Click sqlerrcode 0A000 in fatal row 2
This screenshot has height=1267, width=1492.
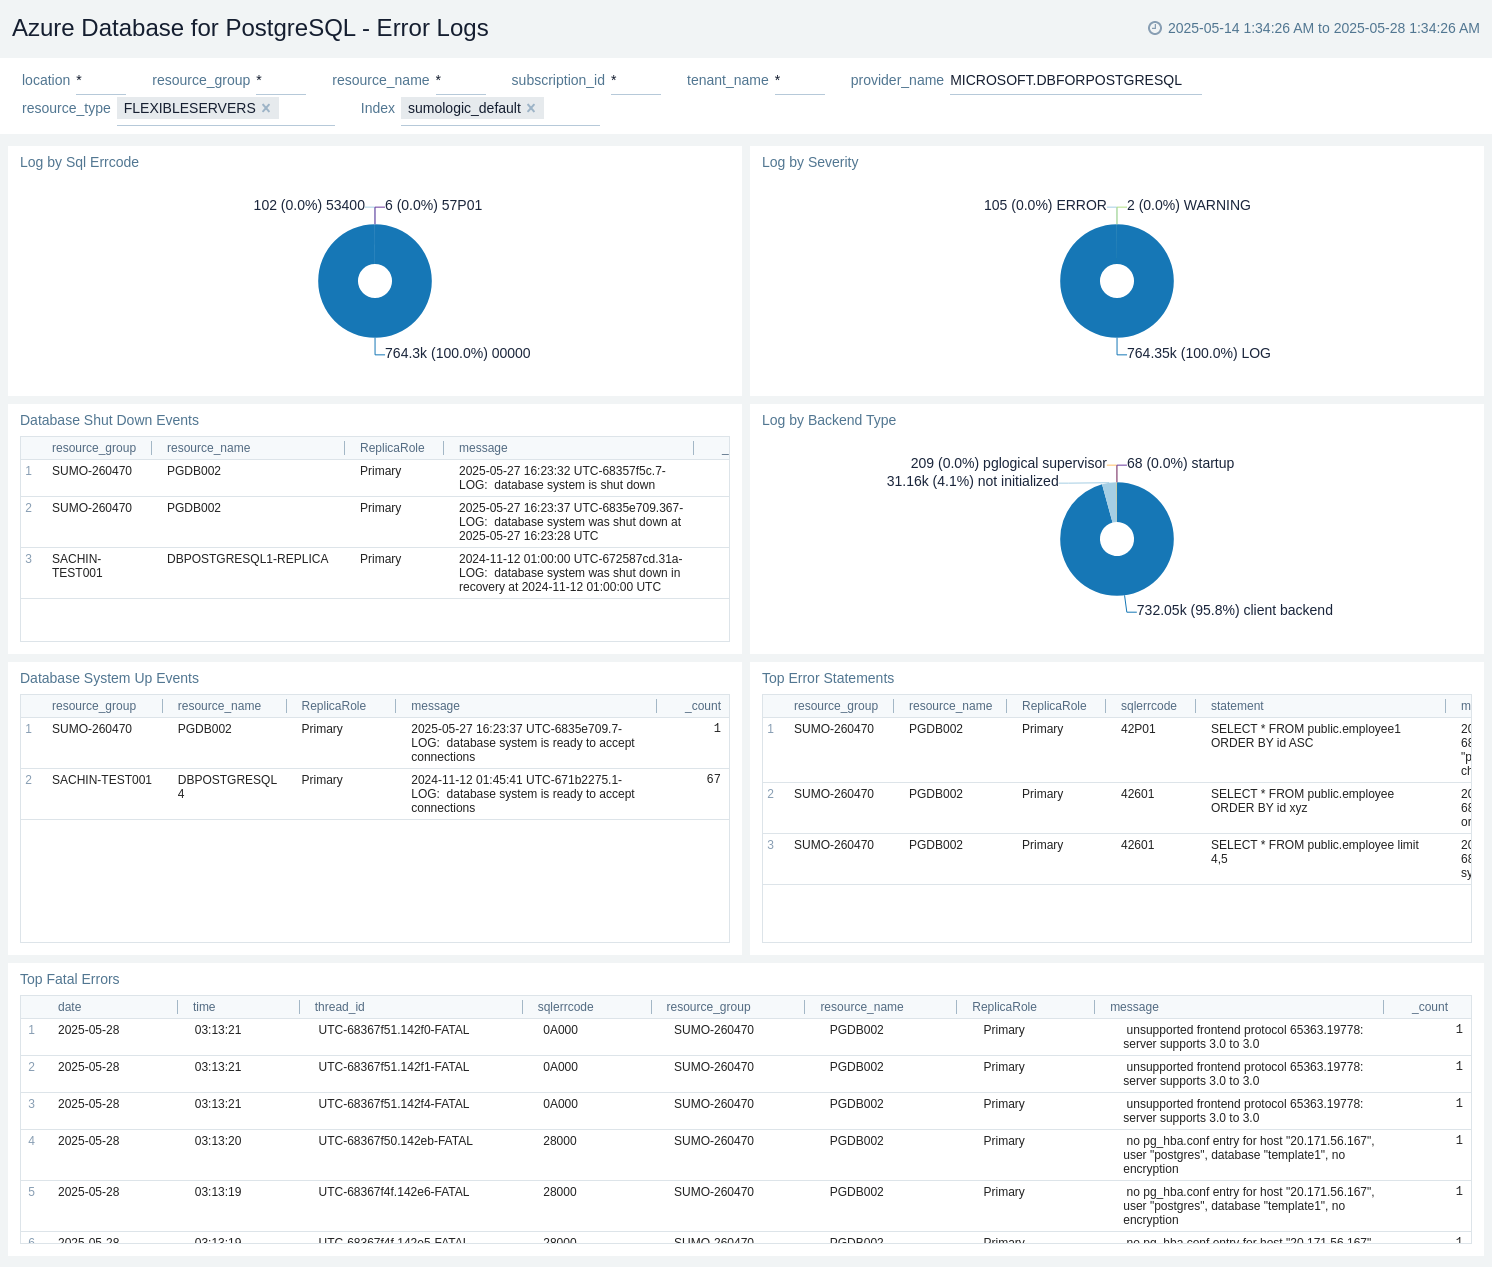tap(560, 1067)
